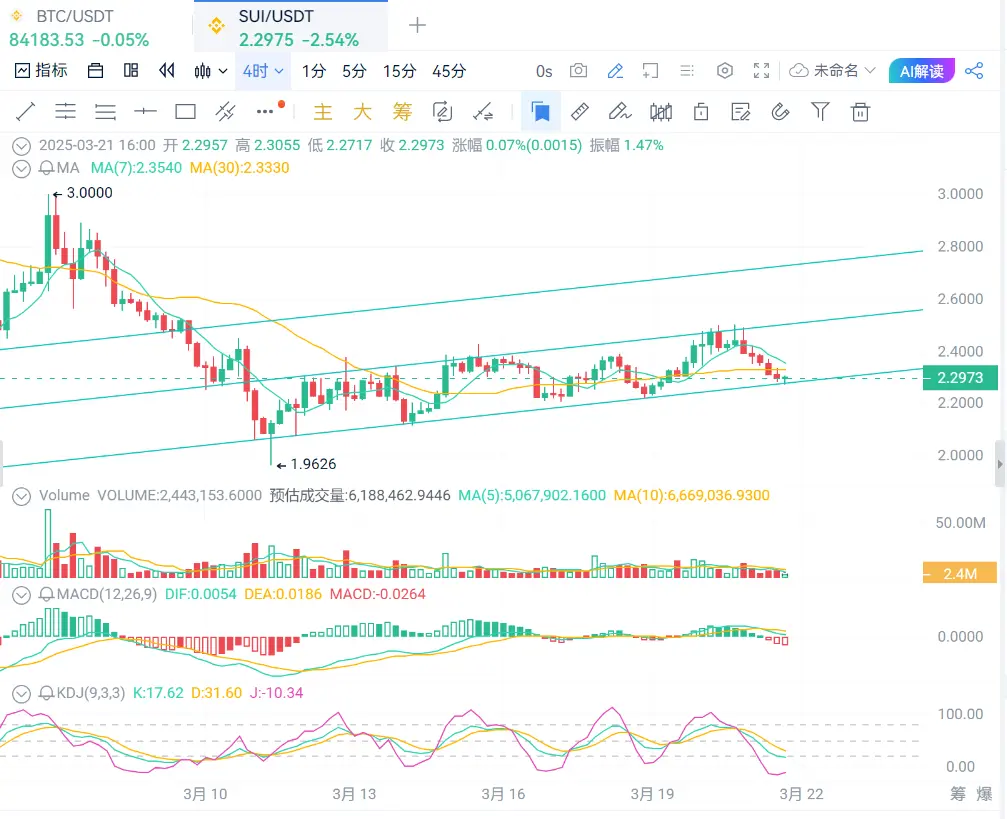The image size is (1007, 819).
Task: Toggle the 大 indicator
Action: point(362,112)
